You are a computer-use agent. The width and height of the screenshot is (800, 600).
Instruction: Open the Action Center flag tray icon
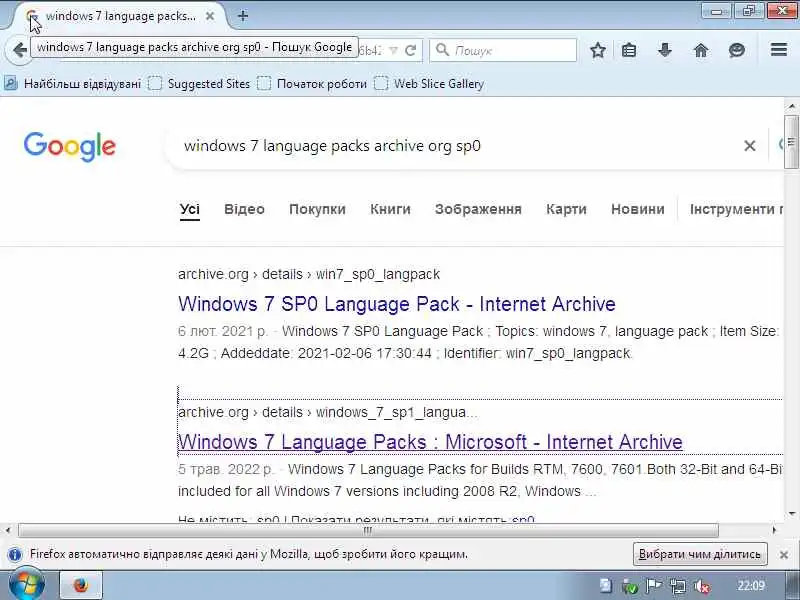tap(654, 586)
